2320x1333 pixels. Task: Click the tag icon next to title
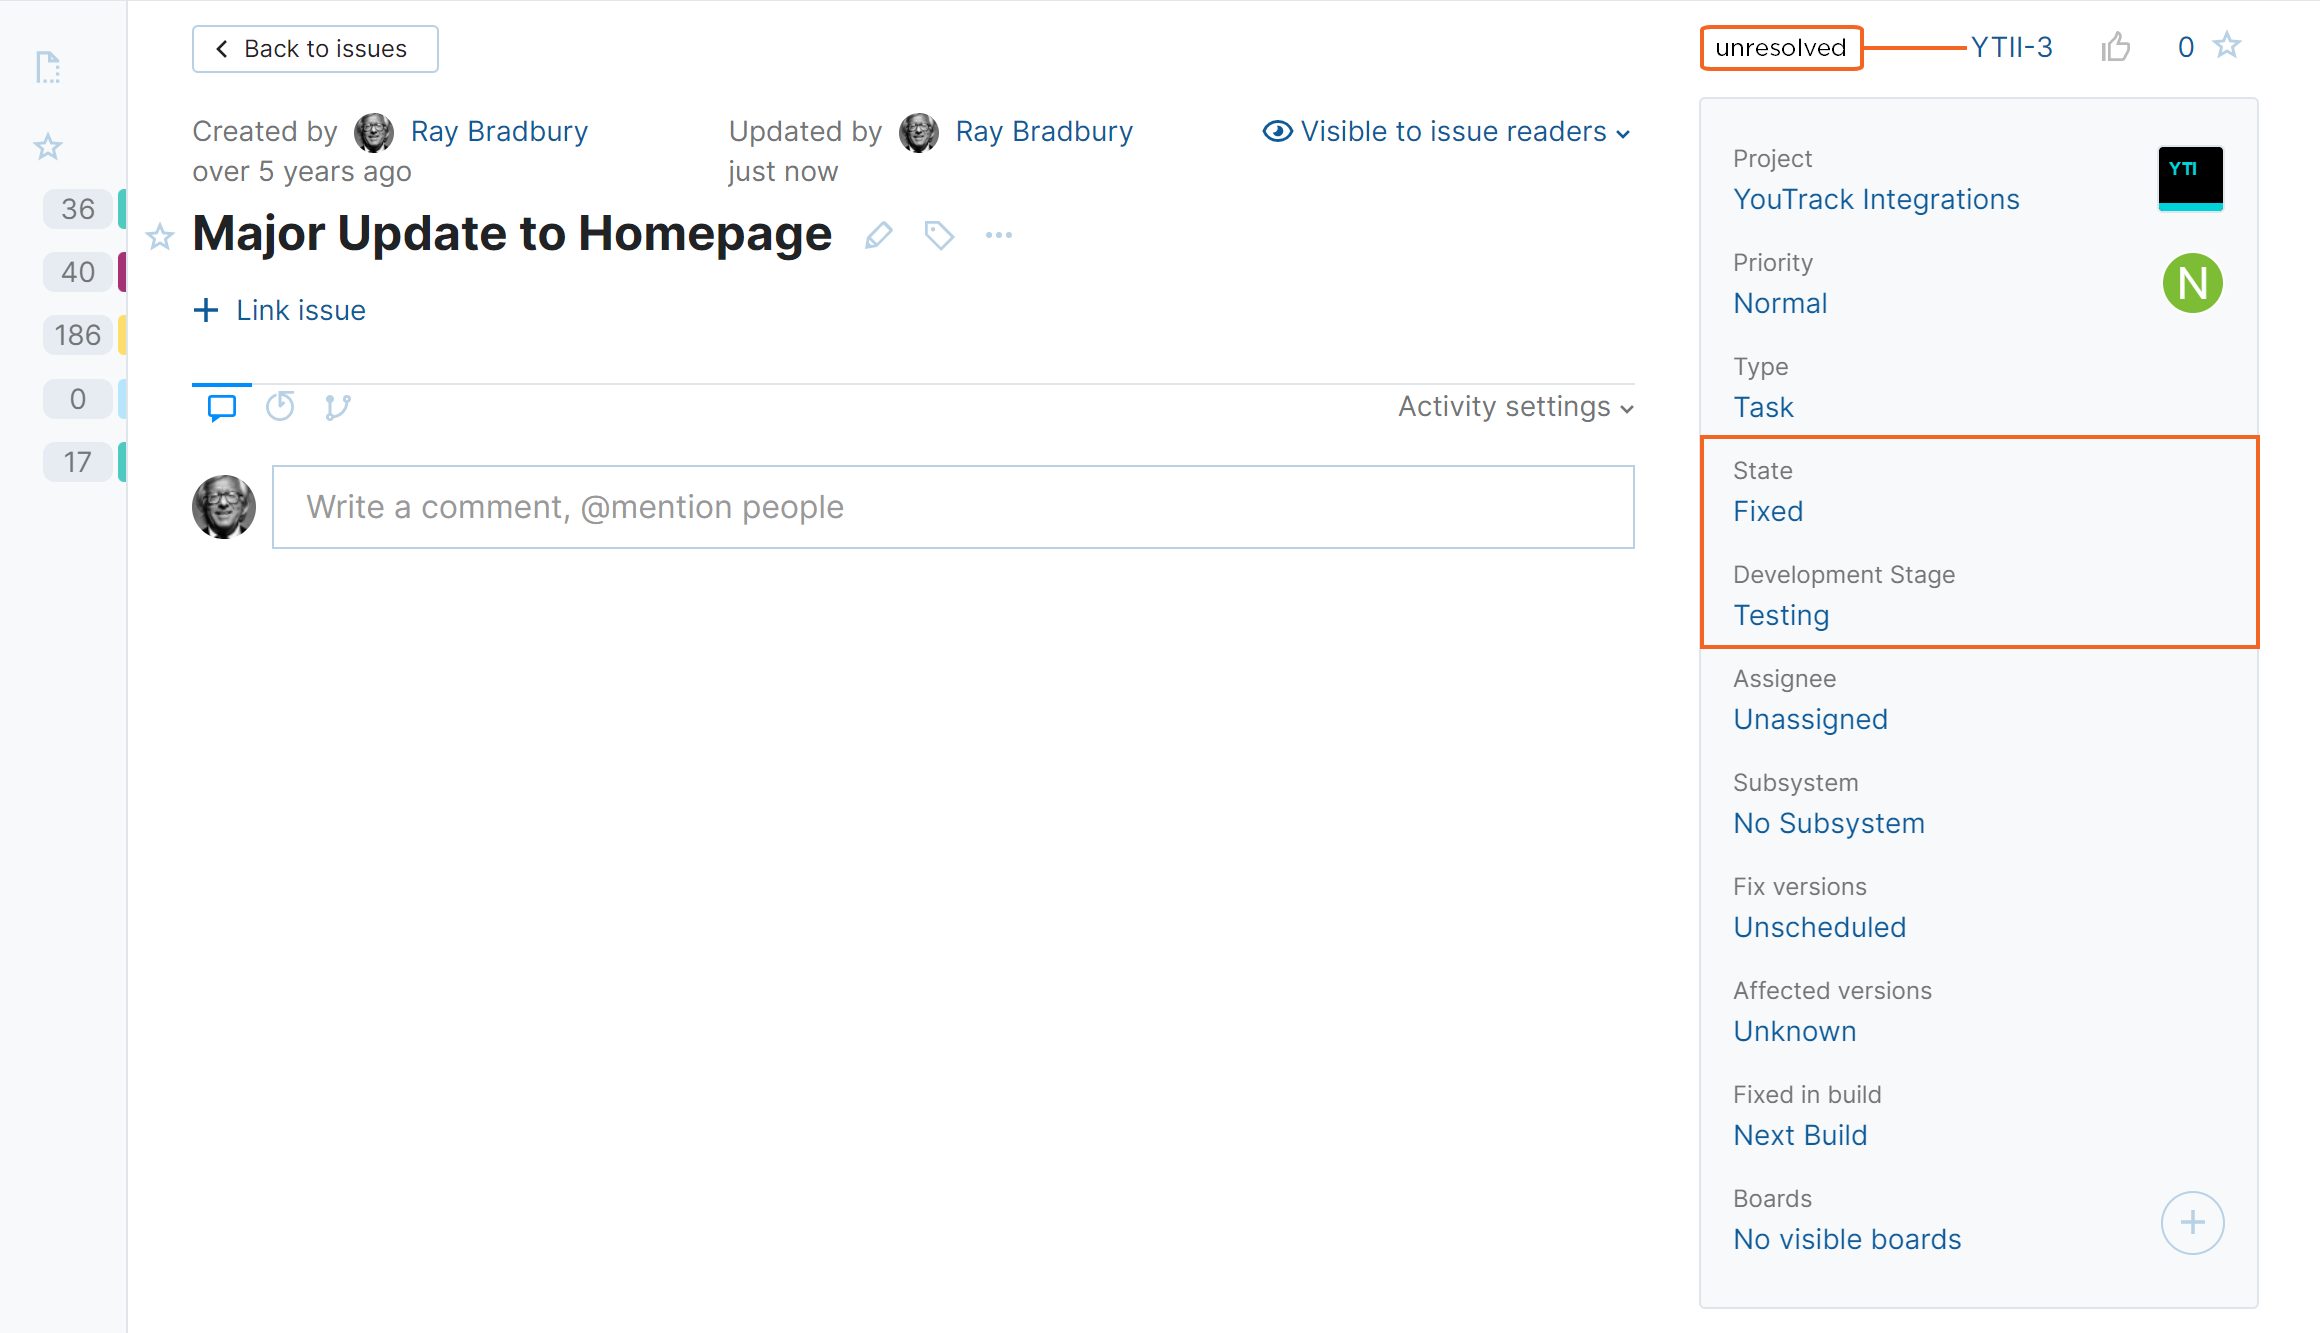[939, 235]
